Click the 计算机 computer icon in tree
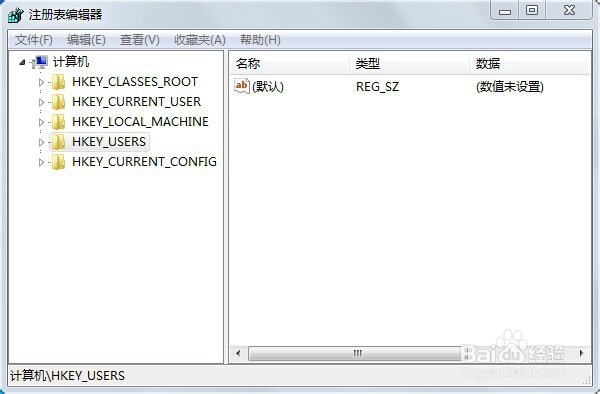600x394 pixels. pyautogui.click(x=41, y=62)
